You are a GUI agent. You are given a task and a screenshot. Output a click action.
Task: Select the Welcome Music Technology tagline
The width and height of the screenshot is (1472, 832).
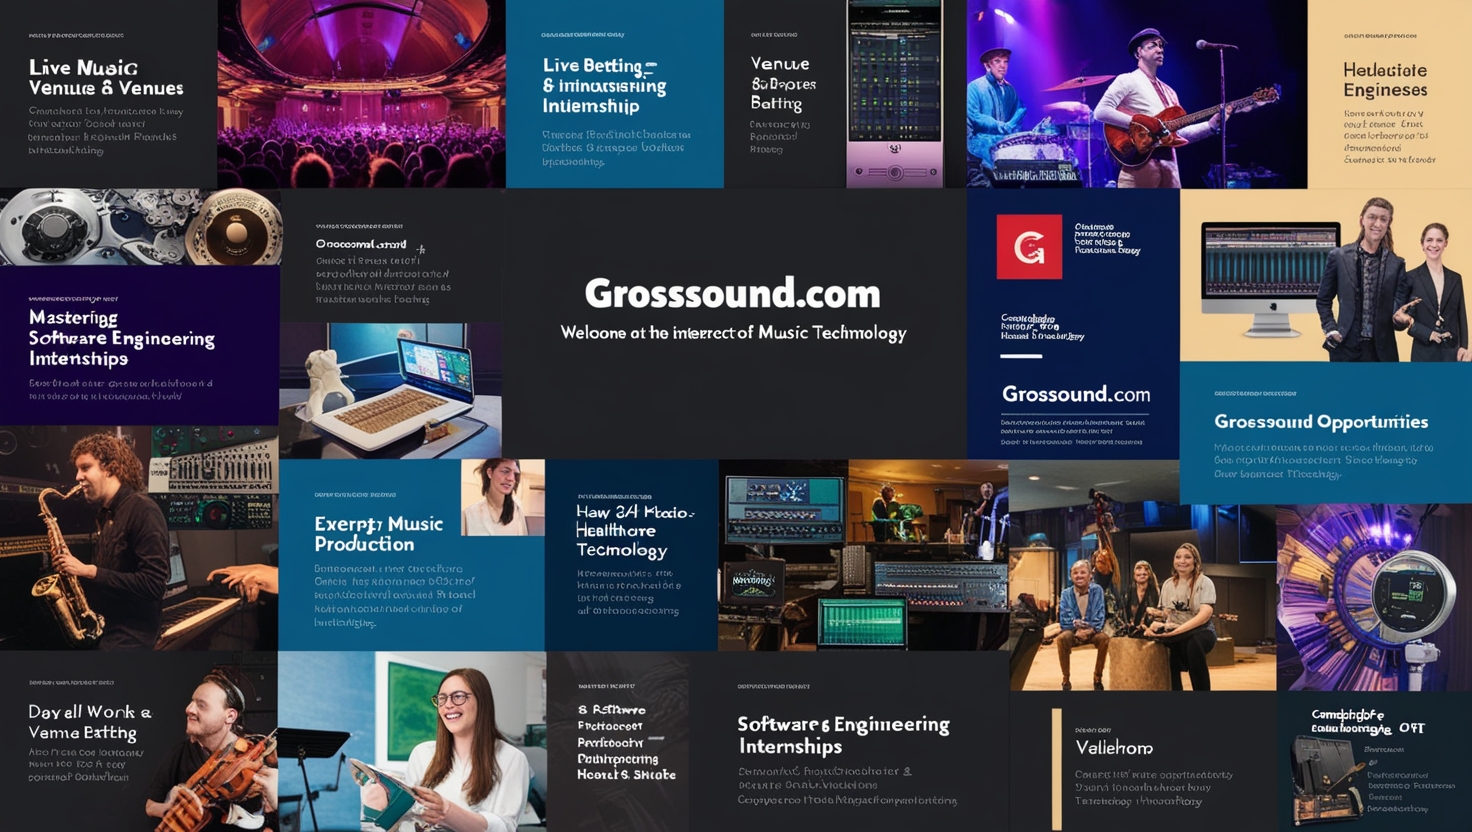tap(733, 333)
